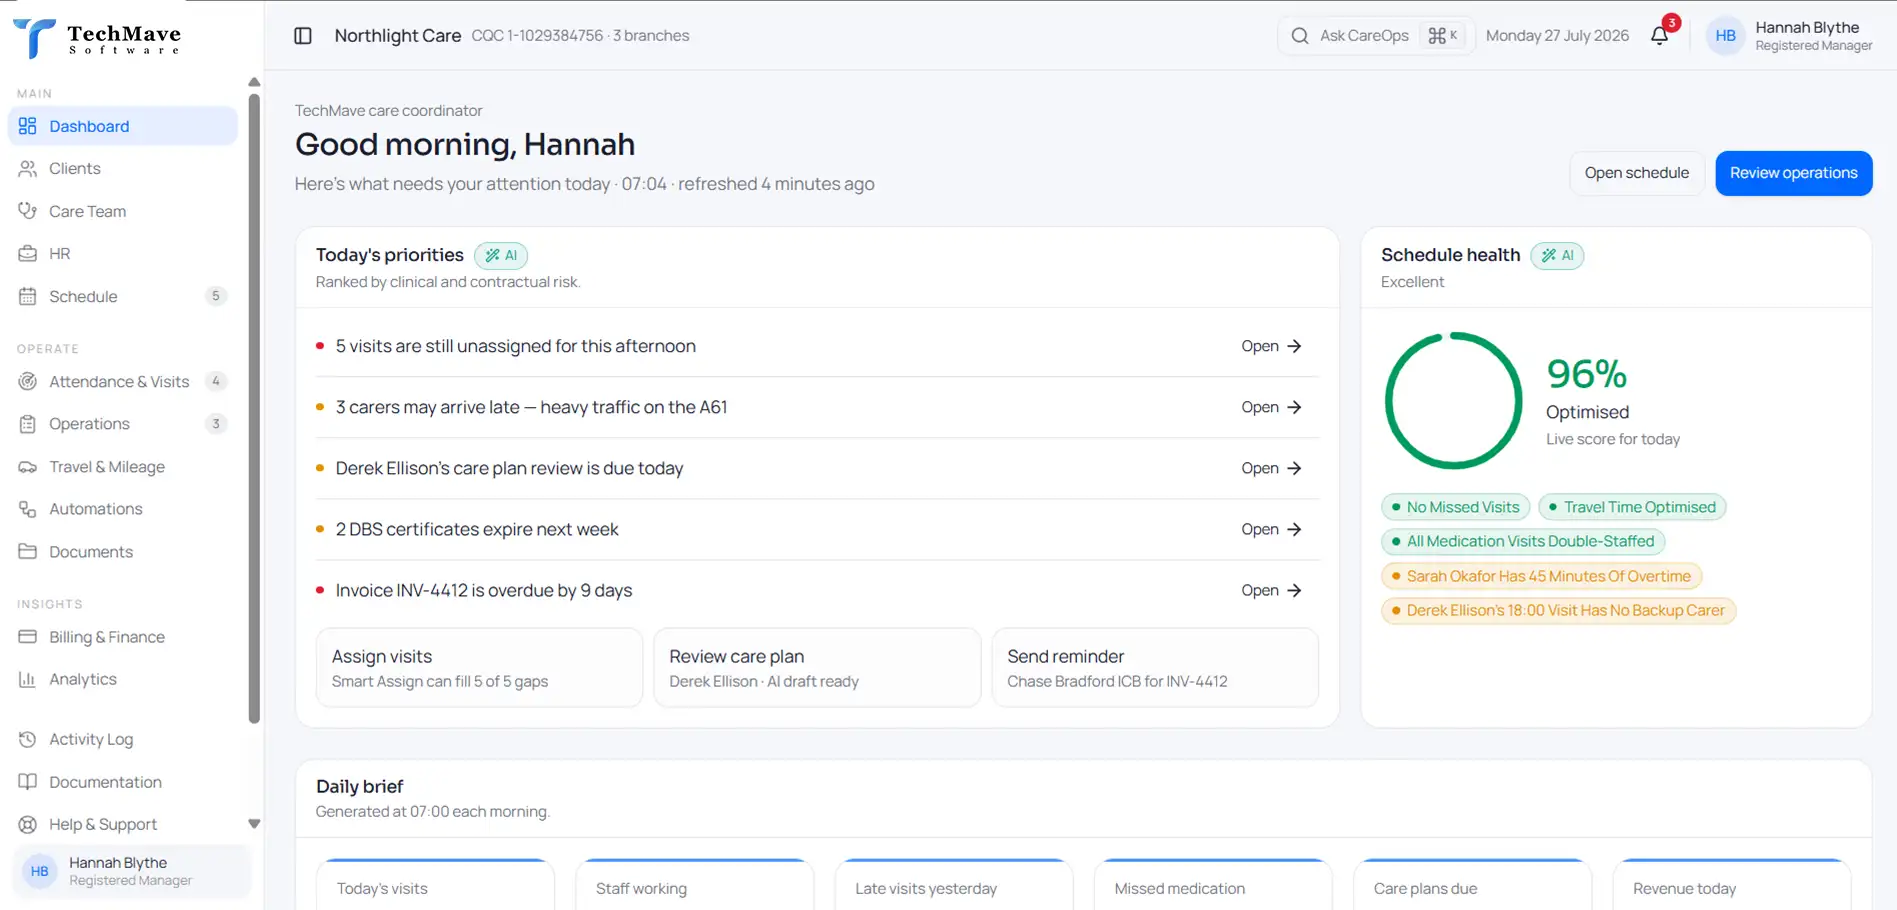Click the Travel & Mileage car icon
1897x910 pixels.
point(28,467)
